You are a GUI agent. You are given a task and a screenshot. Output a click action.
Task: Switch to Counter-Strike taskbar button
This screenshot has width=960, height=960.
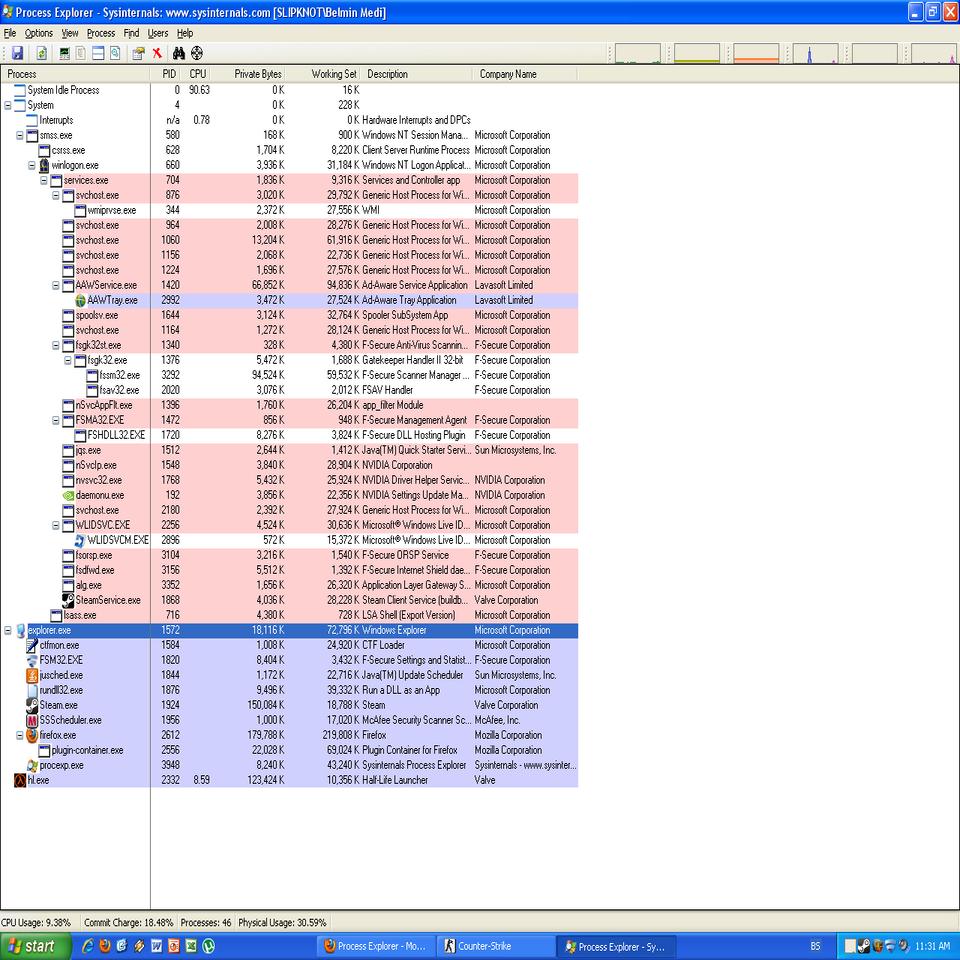click(x=497, y=947)
